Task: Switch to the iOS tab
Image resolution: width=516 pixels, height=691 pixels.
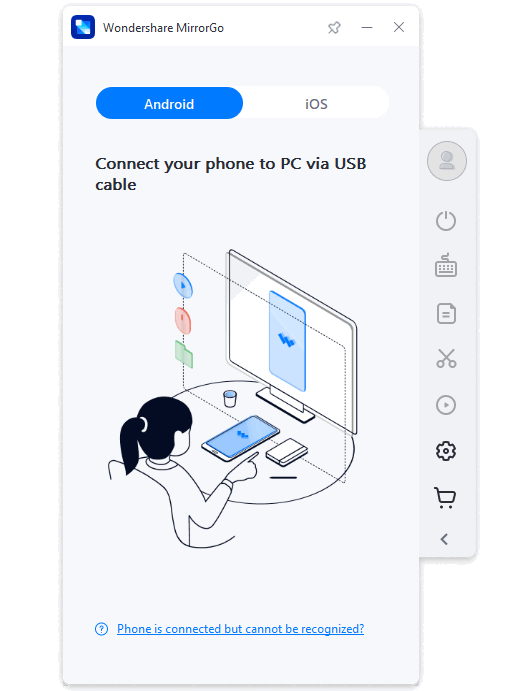Action: click(x=316, y=103)
